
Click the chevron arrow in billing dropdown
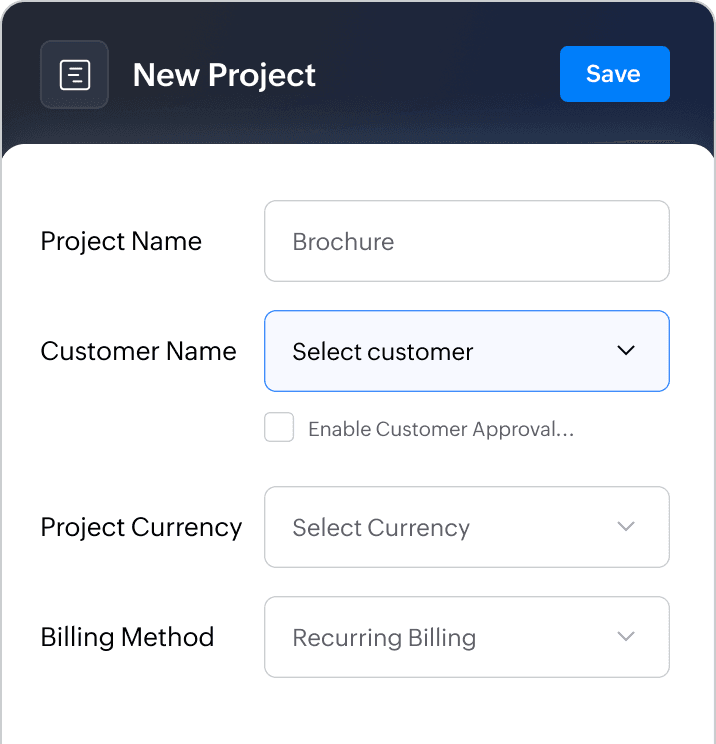626,637
